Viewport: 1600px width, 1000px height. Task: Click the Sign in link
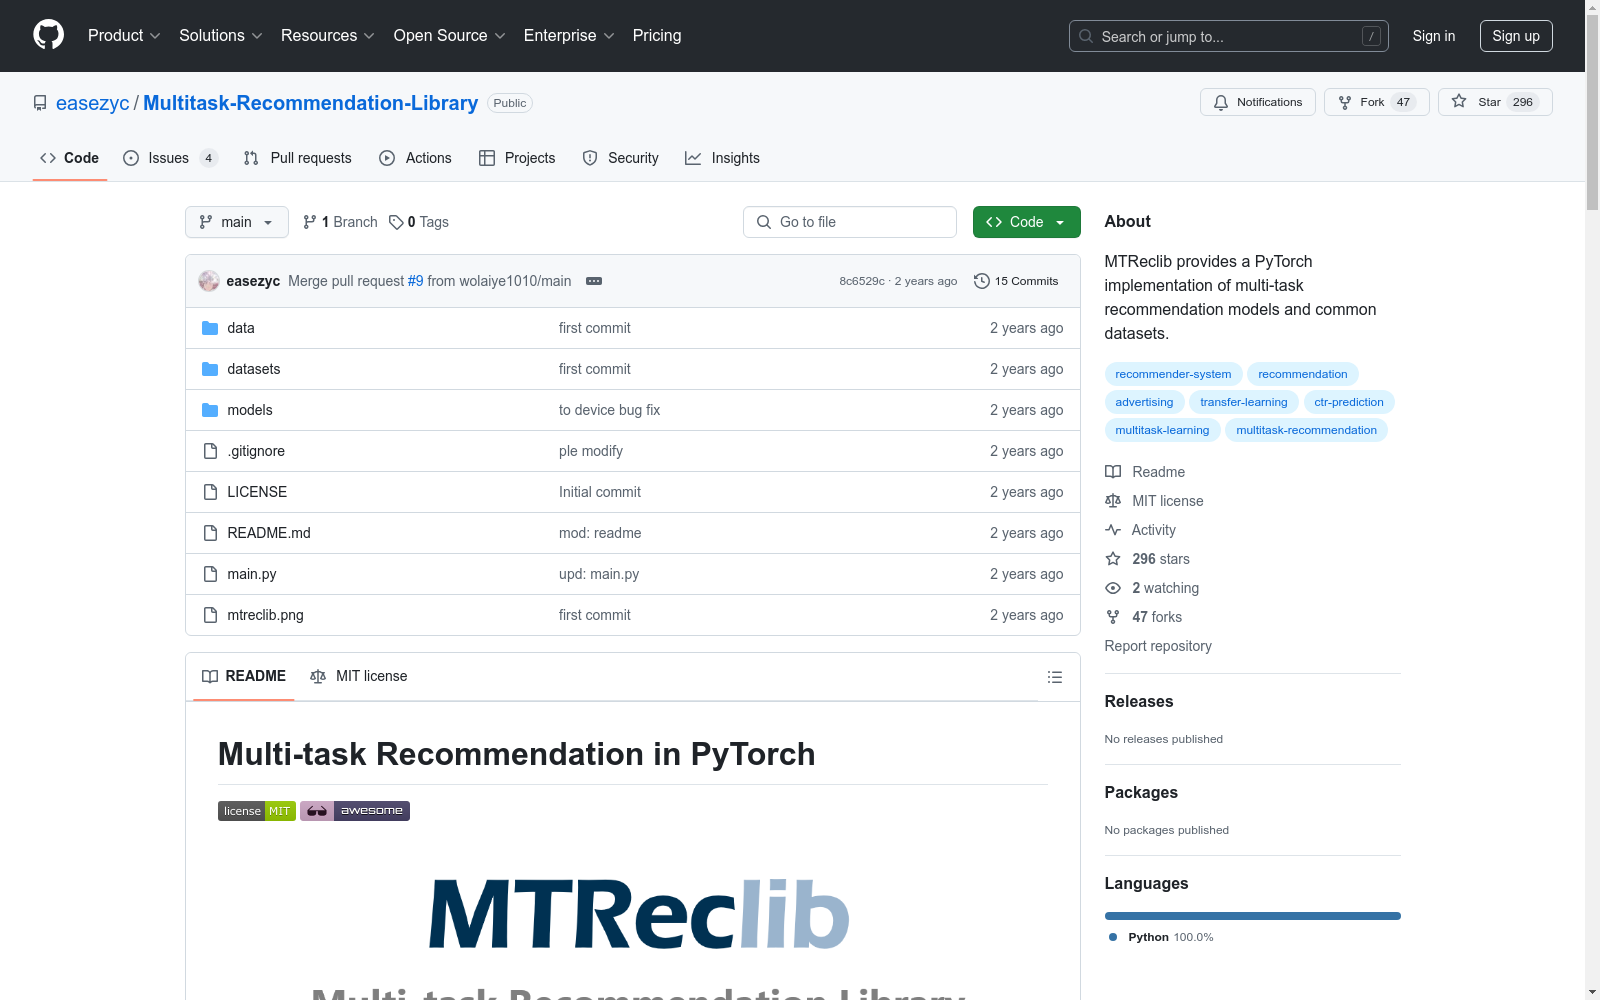[x=1434, y=36]
